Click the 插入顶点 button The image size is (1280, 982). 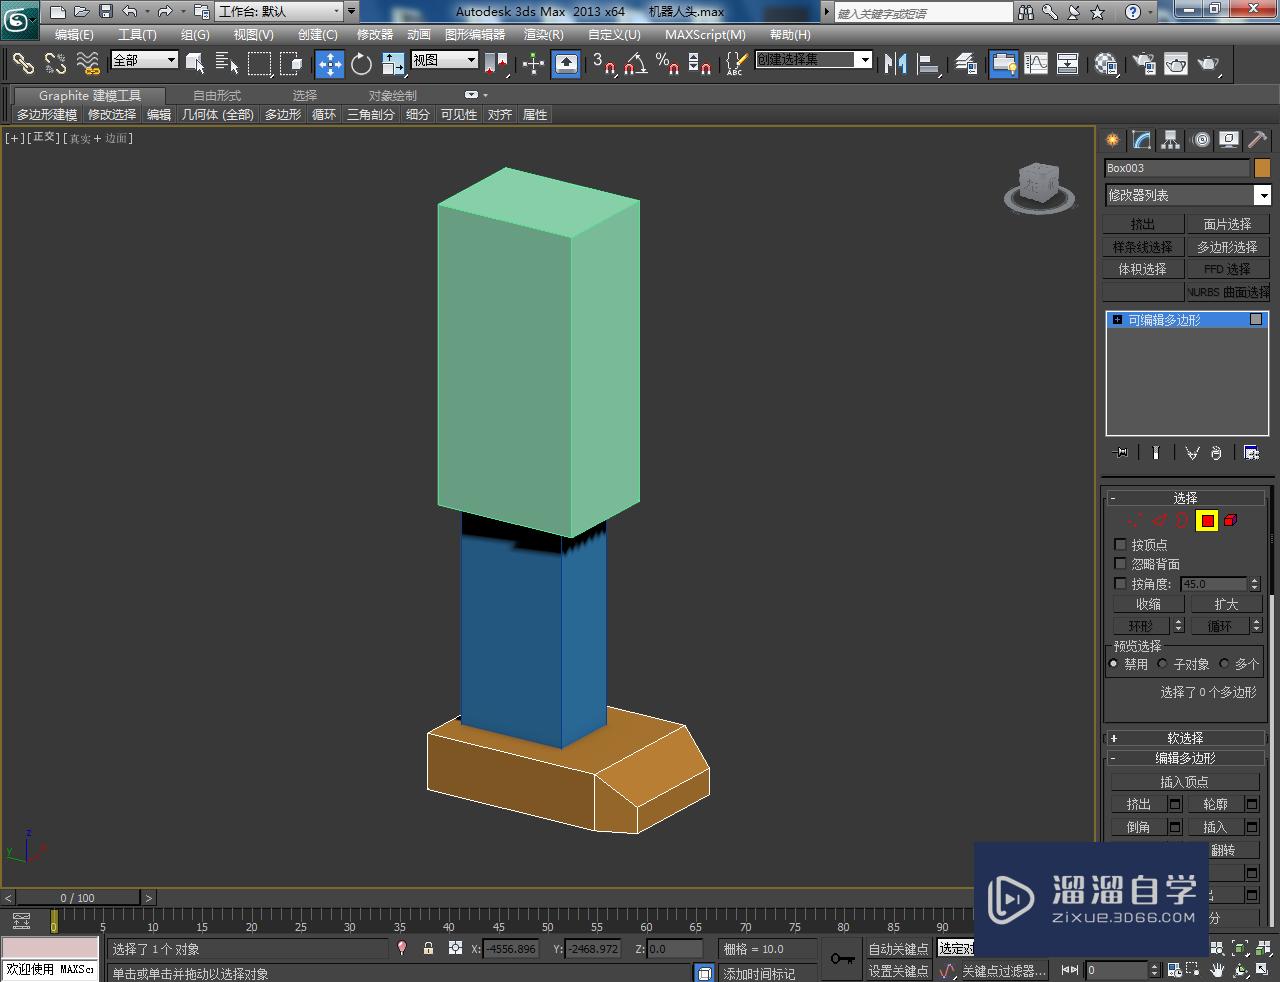(1184, 782)
